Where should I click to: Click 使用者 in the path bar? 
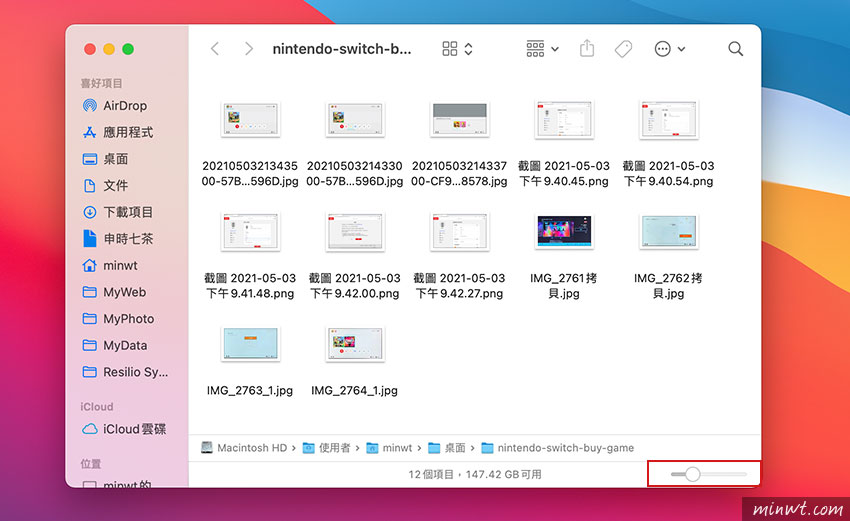(327, 448)
